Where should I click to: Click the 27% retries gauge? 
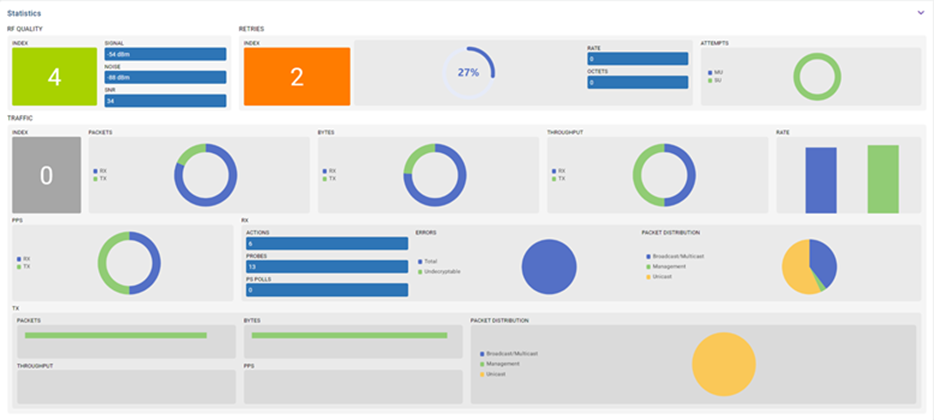pos(468,73)
